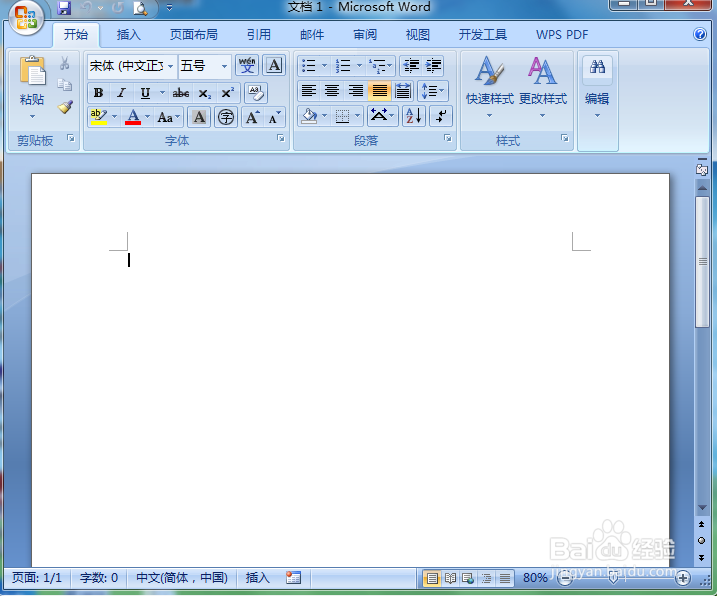Open the Quick Styles gallery

click(x=489, y=87)
